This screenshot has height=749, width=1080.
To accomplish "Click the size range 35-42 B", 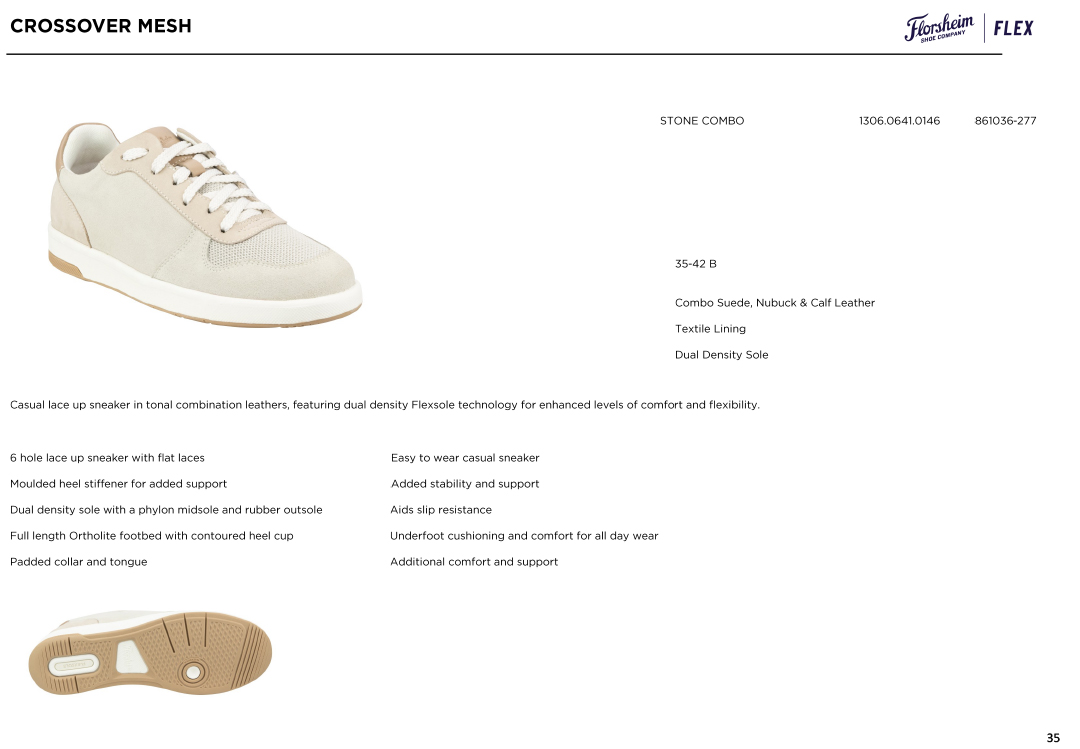I will coord(695,264).
